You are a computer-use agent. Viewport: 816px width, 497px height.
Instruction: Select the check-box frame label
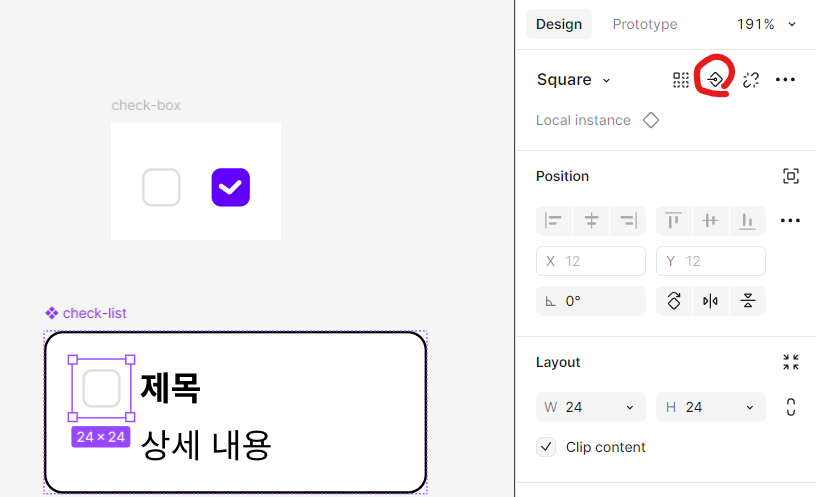coord(146,105)
